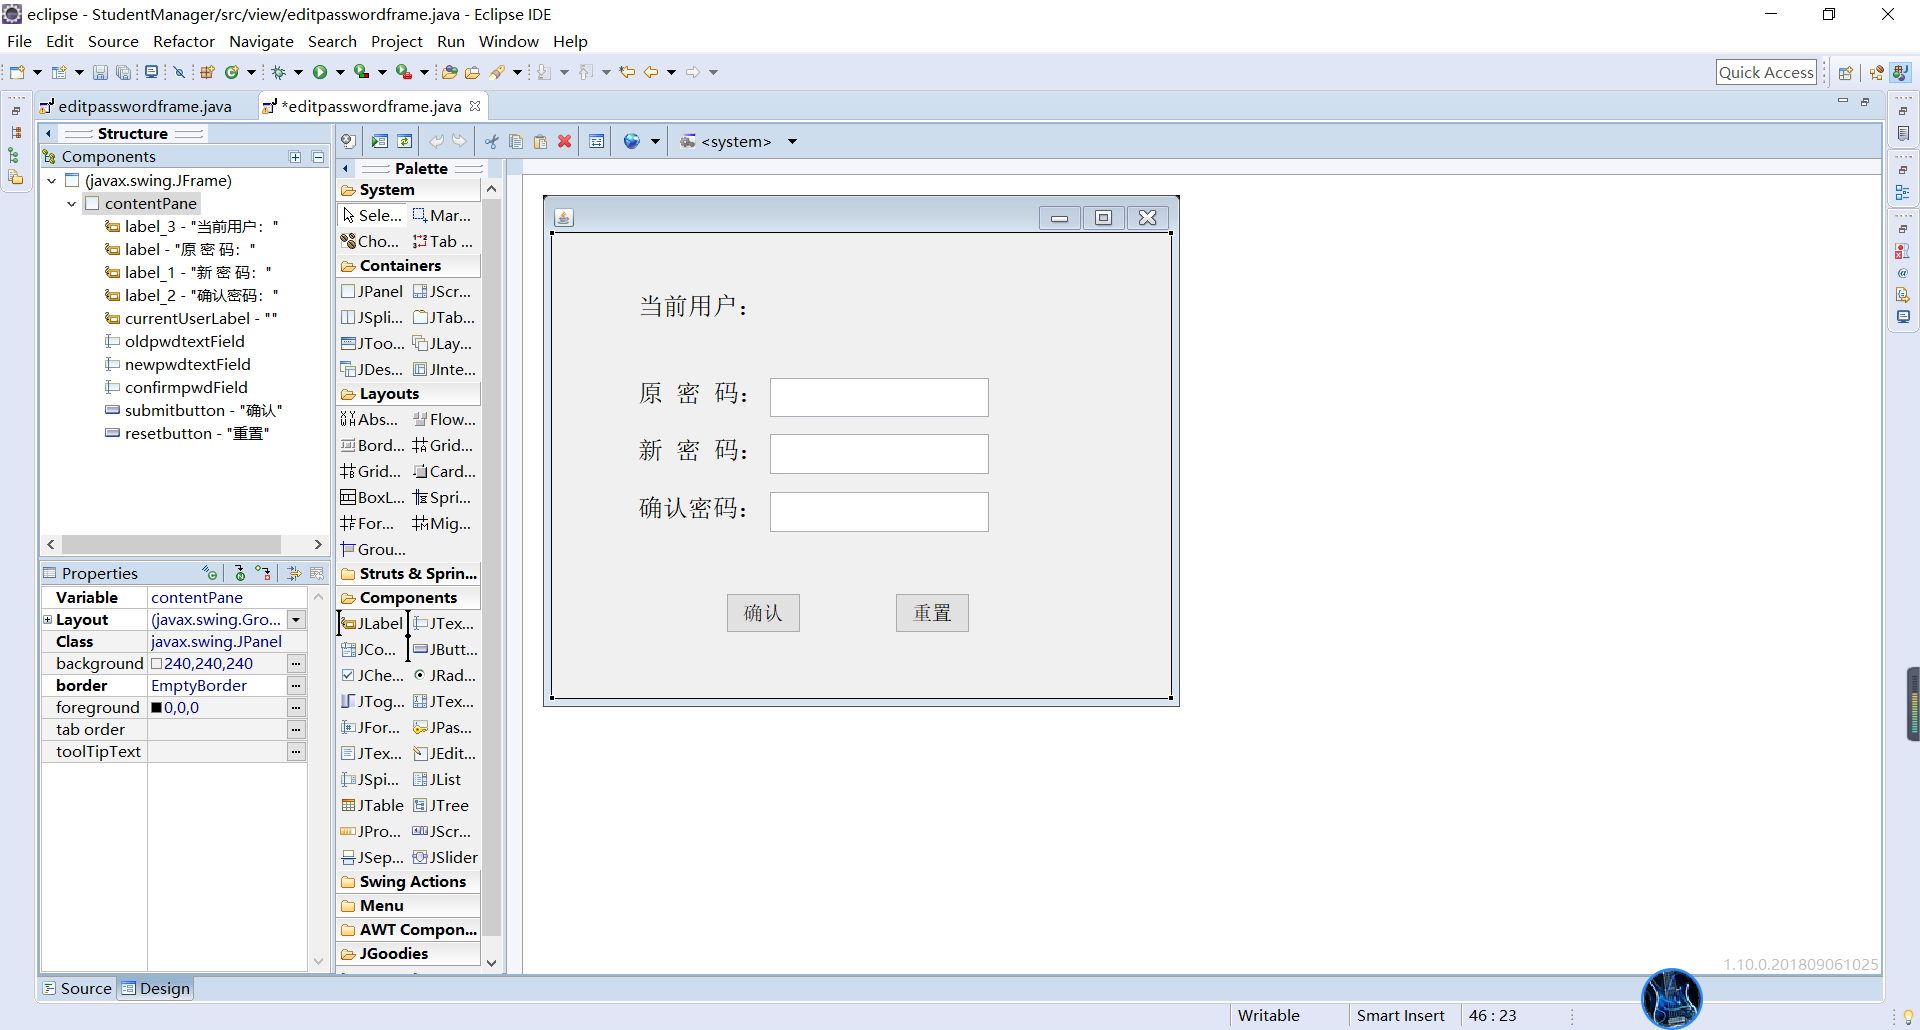Image resolution: width=1920 pixels, height=1030 pixels.
Task: Open the Refactor menu
Action: [184, 41]
